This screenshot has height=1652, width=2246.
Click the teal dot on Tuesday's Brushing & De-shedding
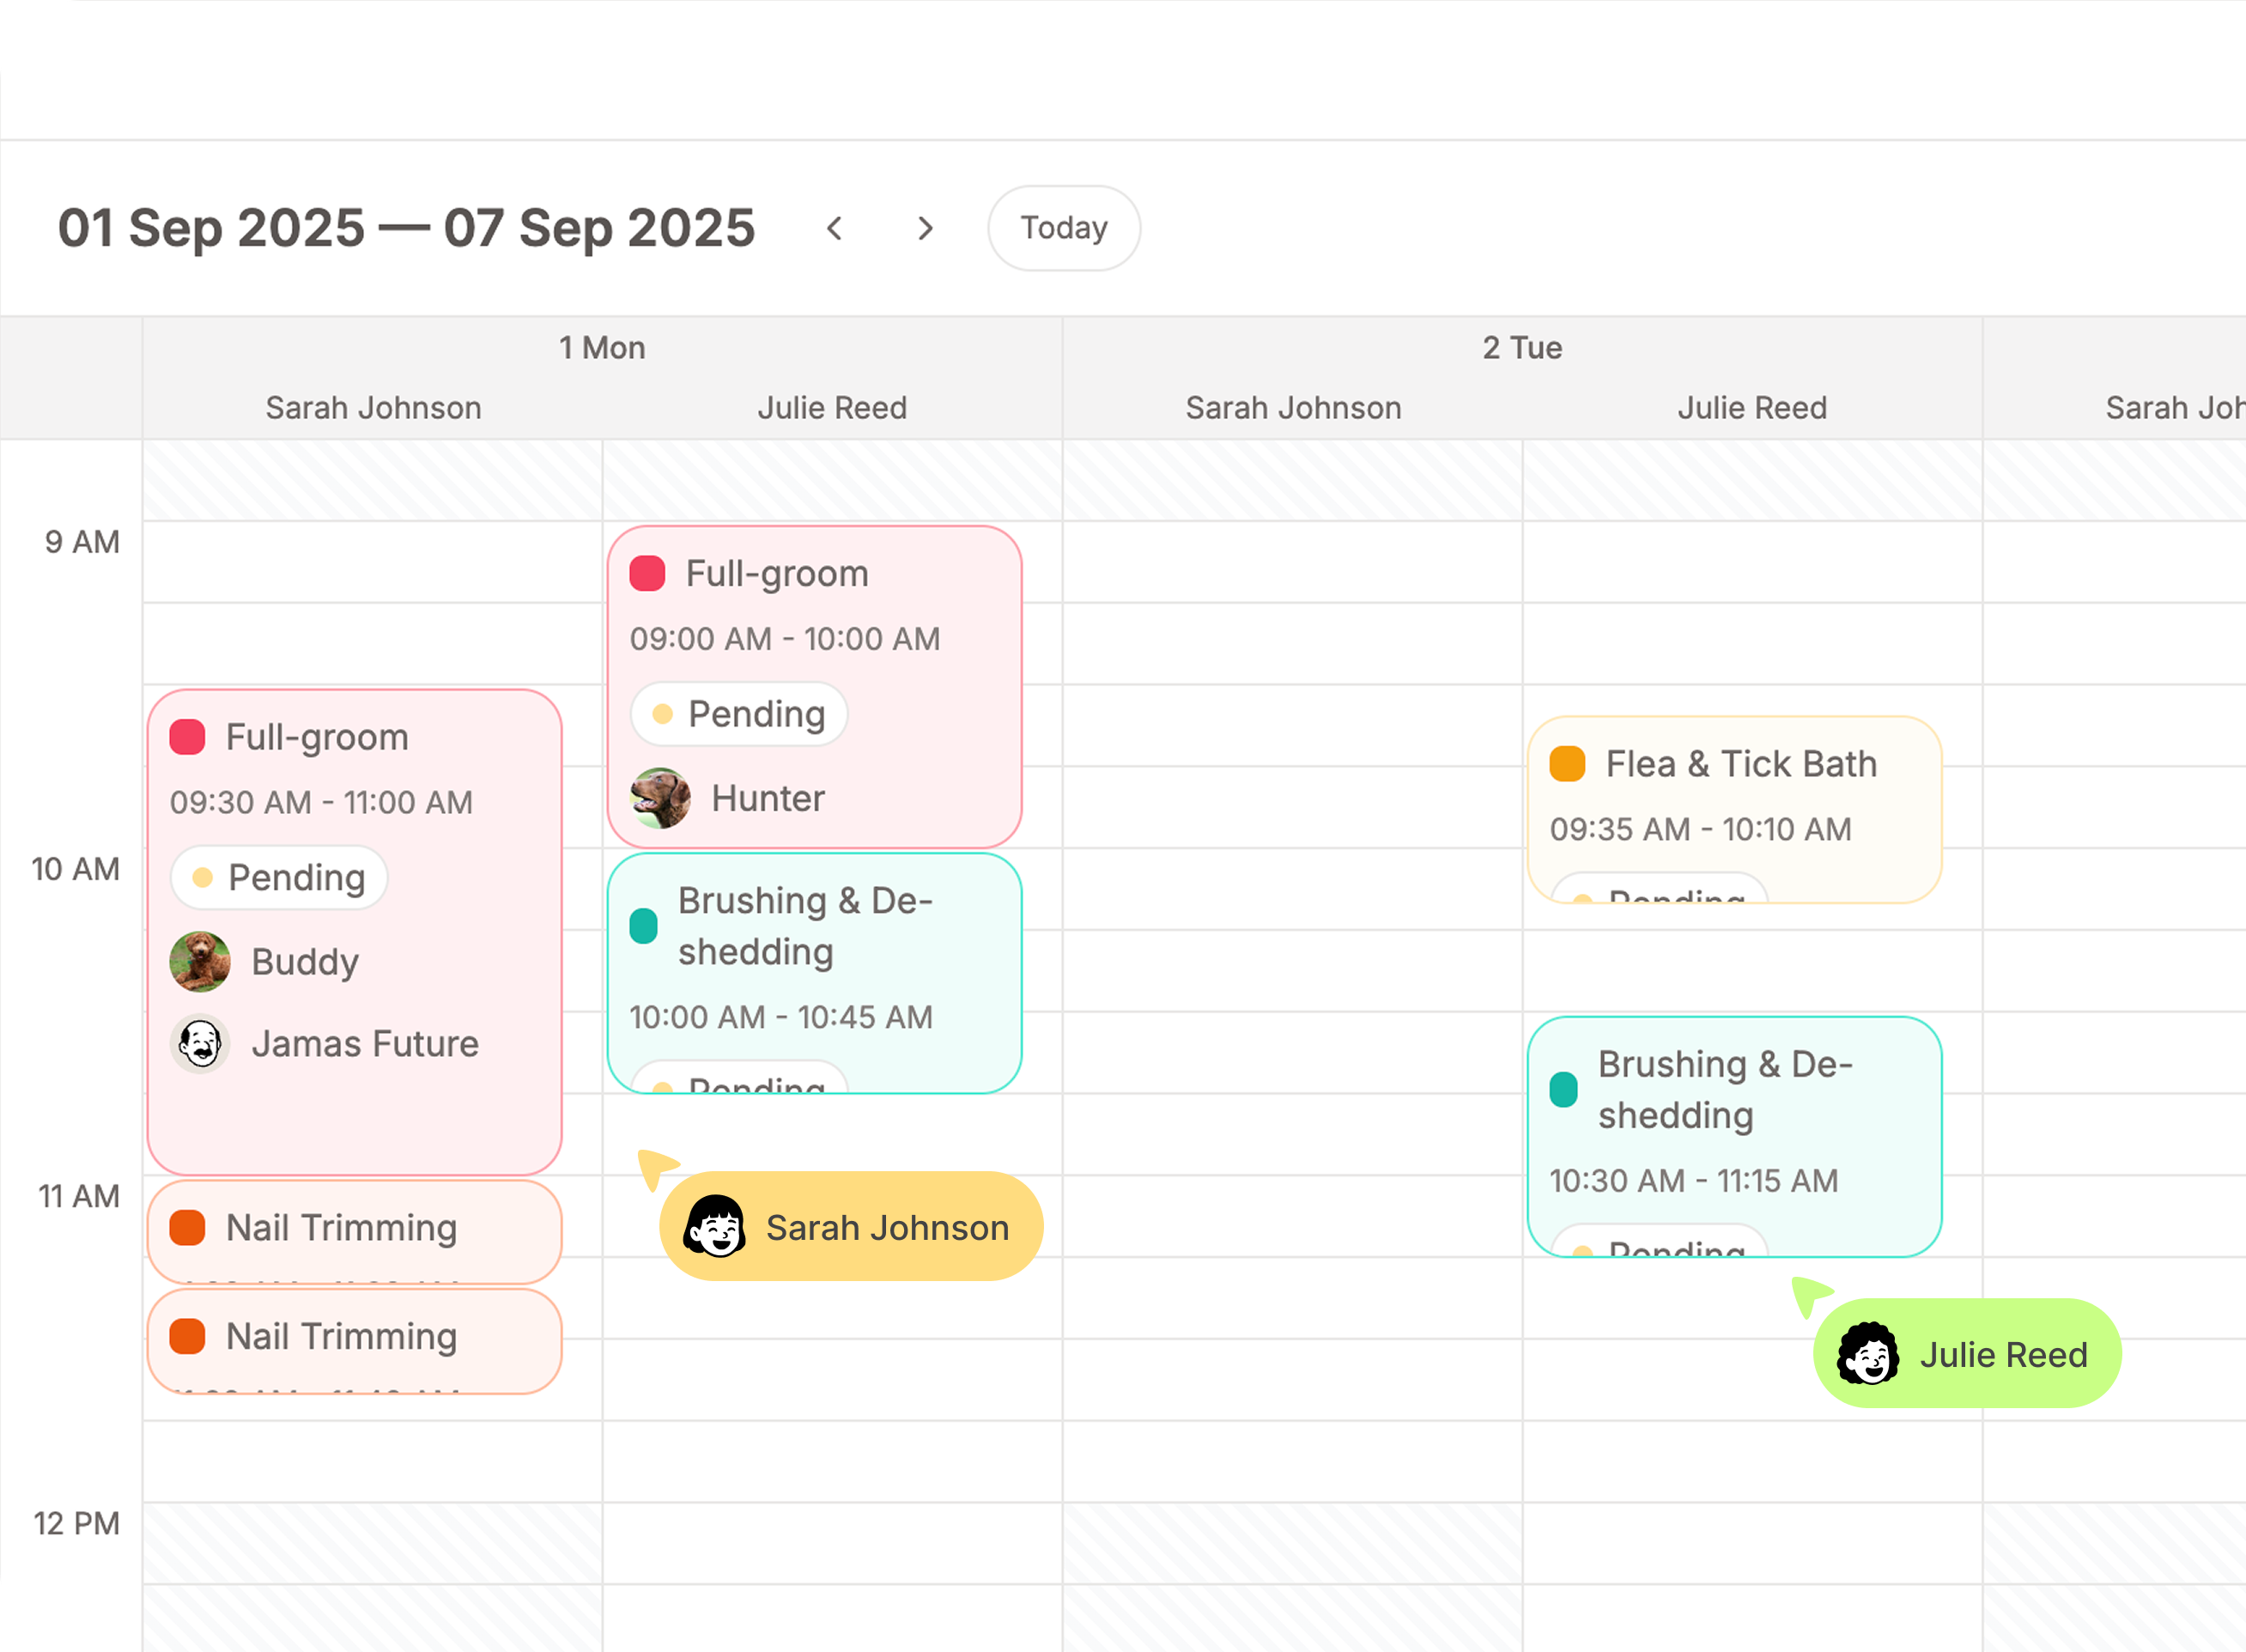pyautogui.click(x=1562, y=1090)
